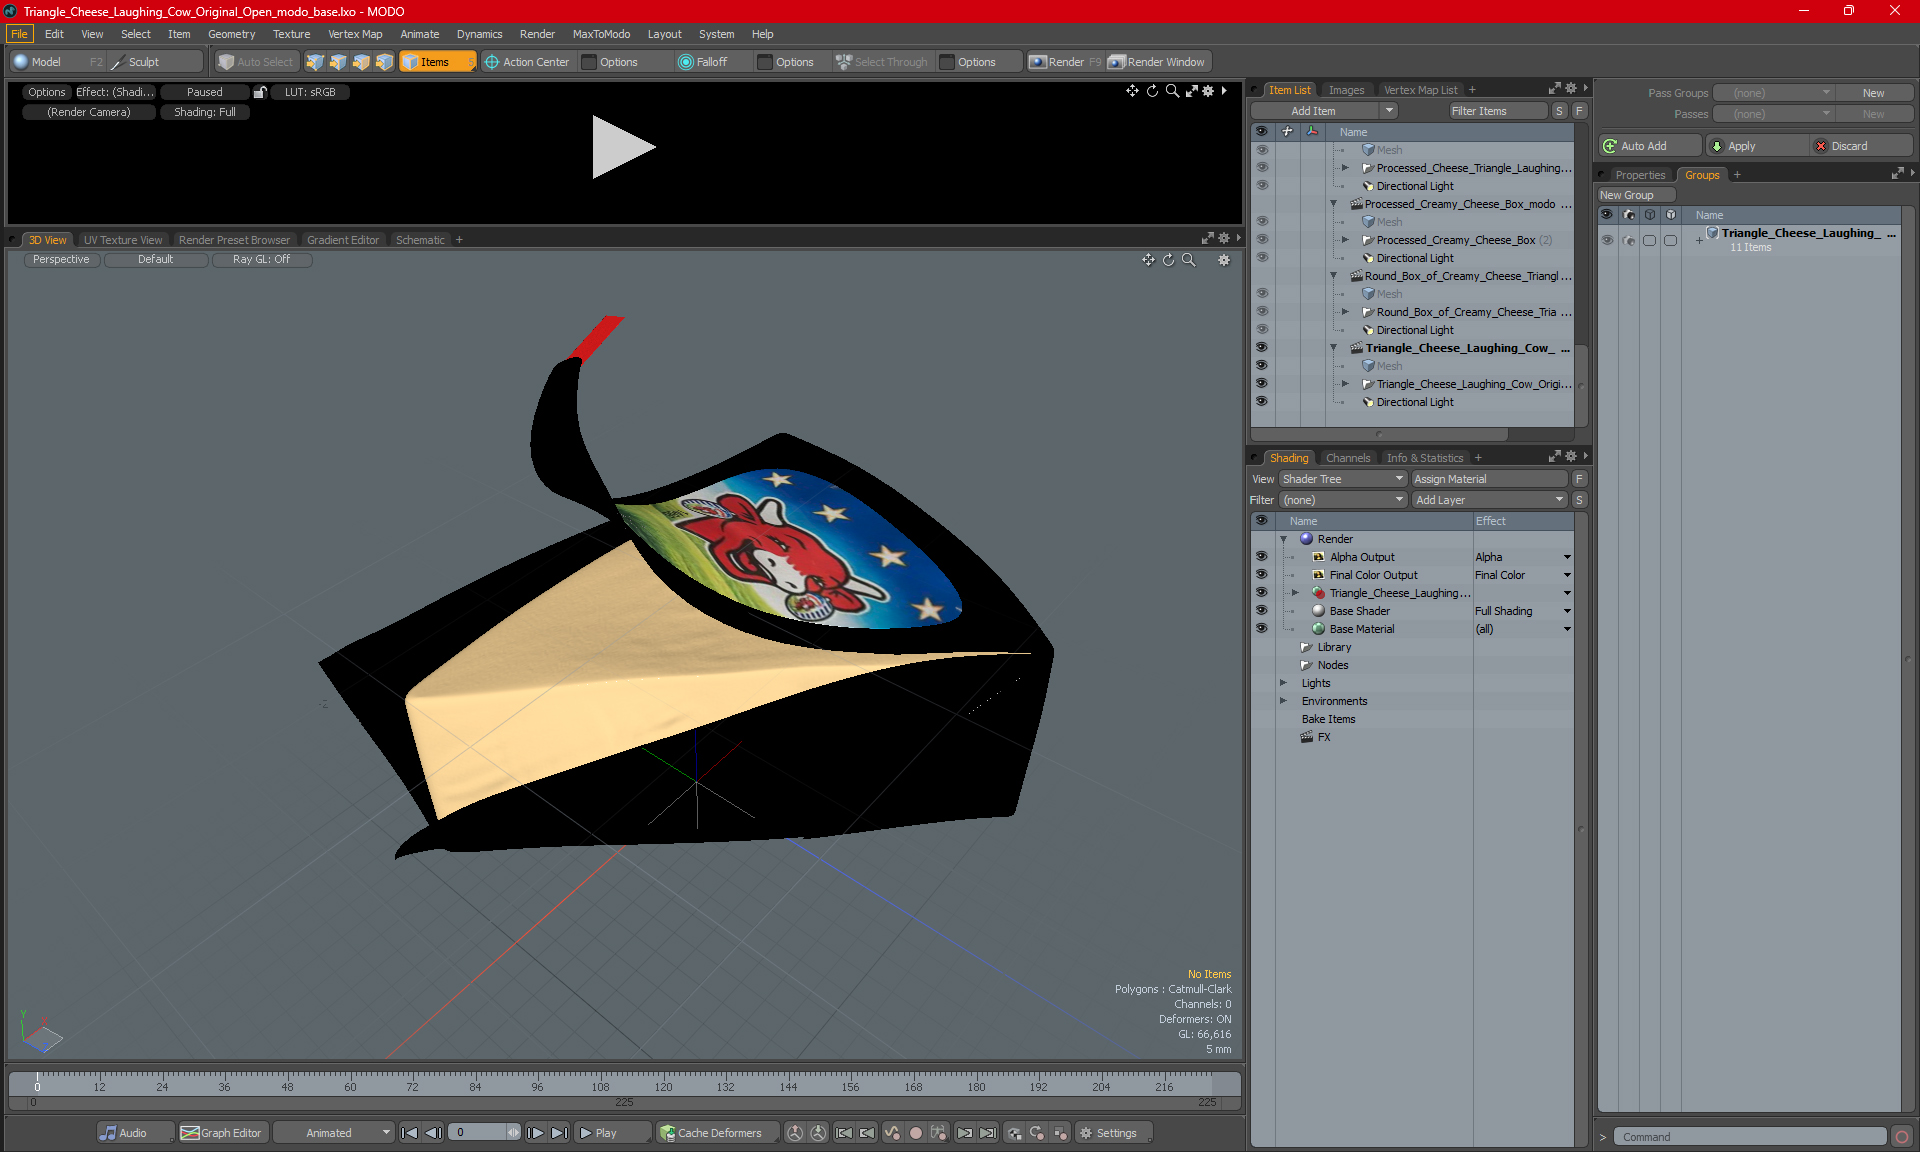Image resolution: width=1920 pixels, height=1152 pixels.
Task: Toggle visibility of Final Color Output layer
Action: (1262, 575)
